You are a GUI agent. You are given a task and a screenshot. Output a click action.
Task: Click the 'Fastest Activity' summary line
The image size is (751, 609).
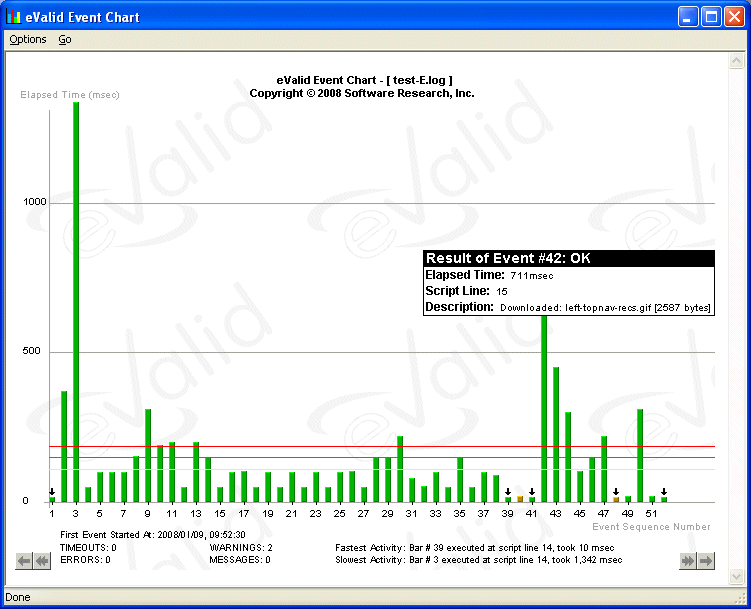475,547
